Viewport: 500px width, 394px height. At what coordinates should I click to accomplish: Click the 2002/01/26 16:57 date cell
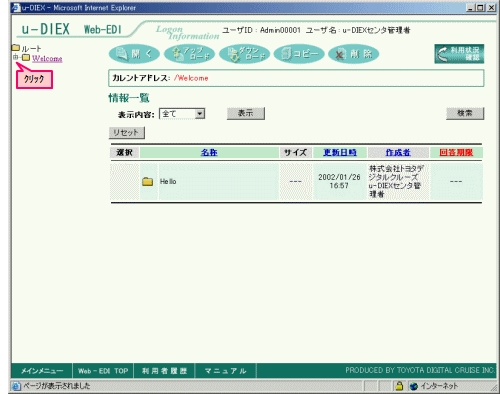[339, 182]
